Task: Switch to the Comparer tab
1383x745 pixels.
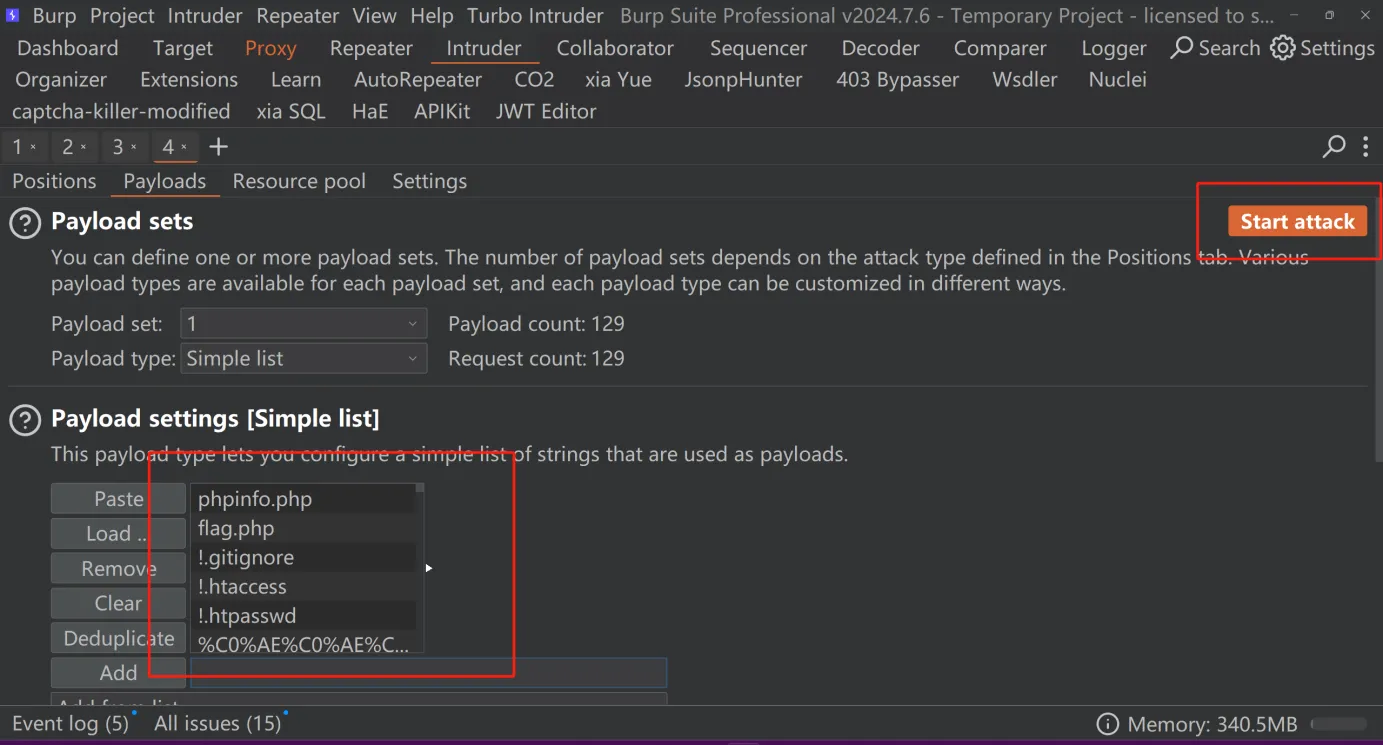Action: [1000, 48]
